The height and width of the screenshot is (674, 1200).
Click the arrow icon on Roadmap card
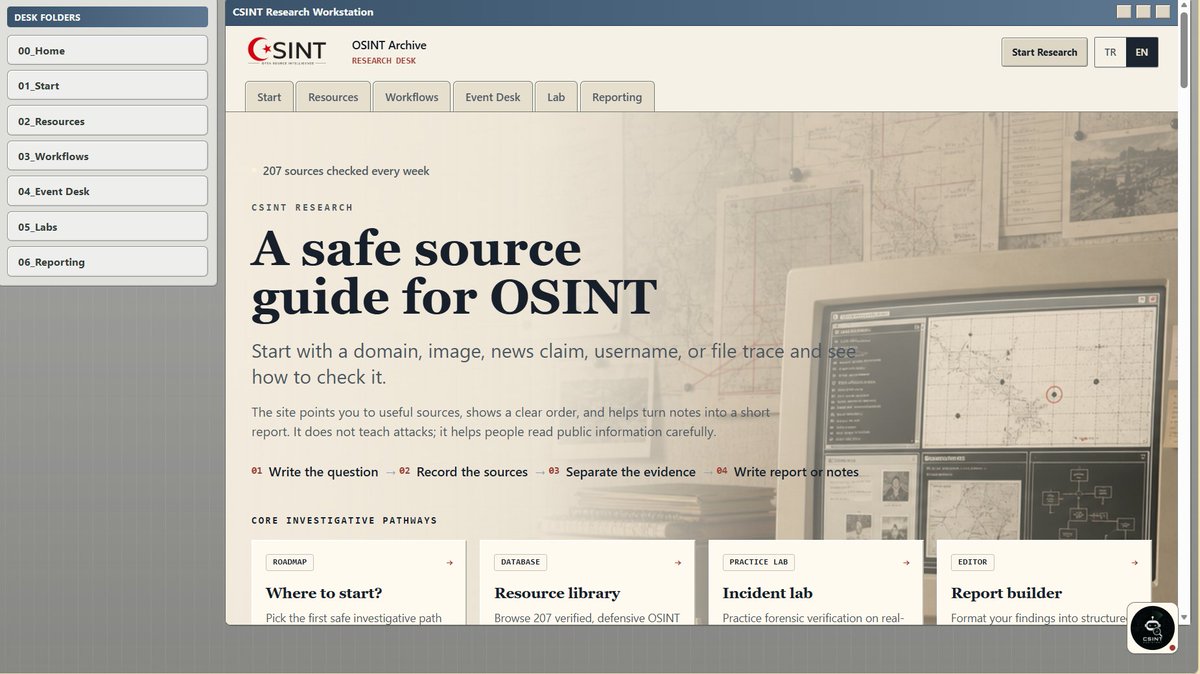(449, 562)
